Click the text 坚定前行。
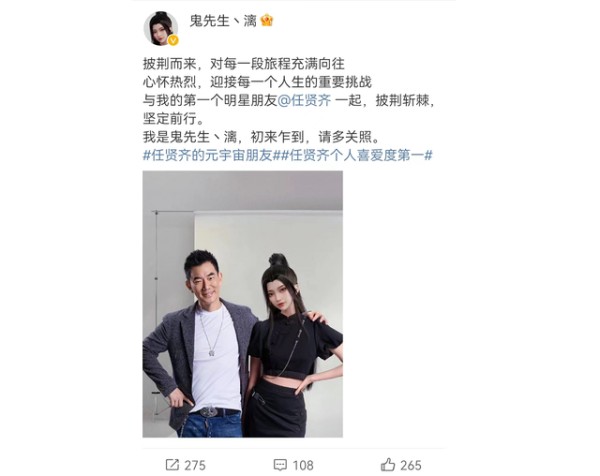Screen dimensions: 600x476 (173, 119)
